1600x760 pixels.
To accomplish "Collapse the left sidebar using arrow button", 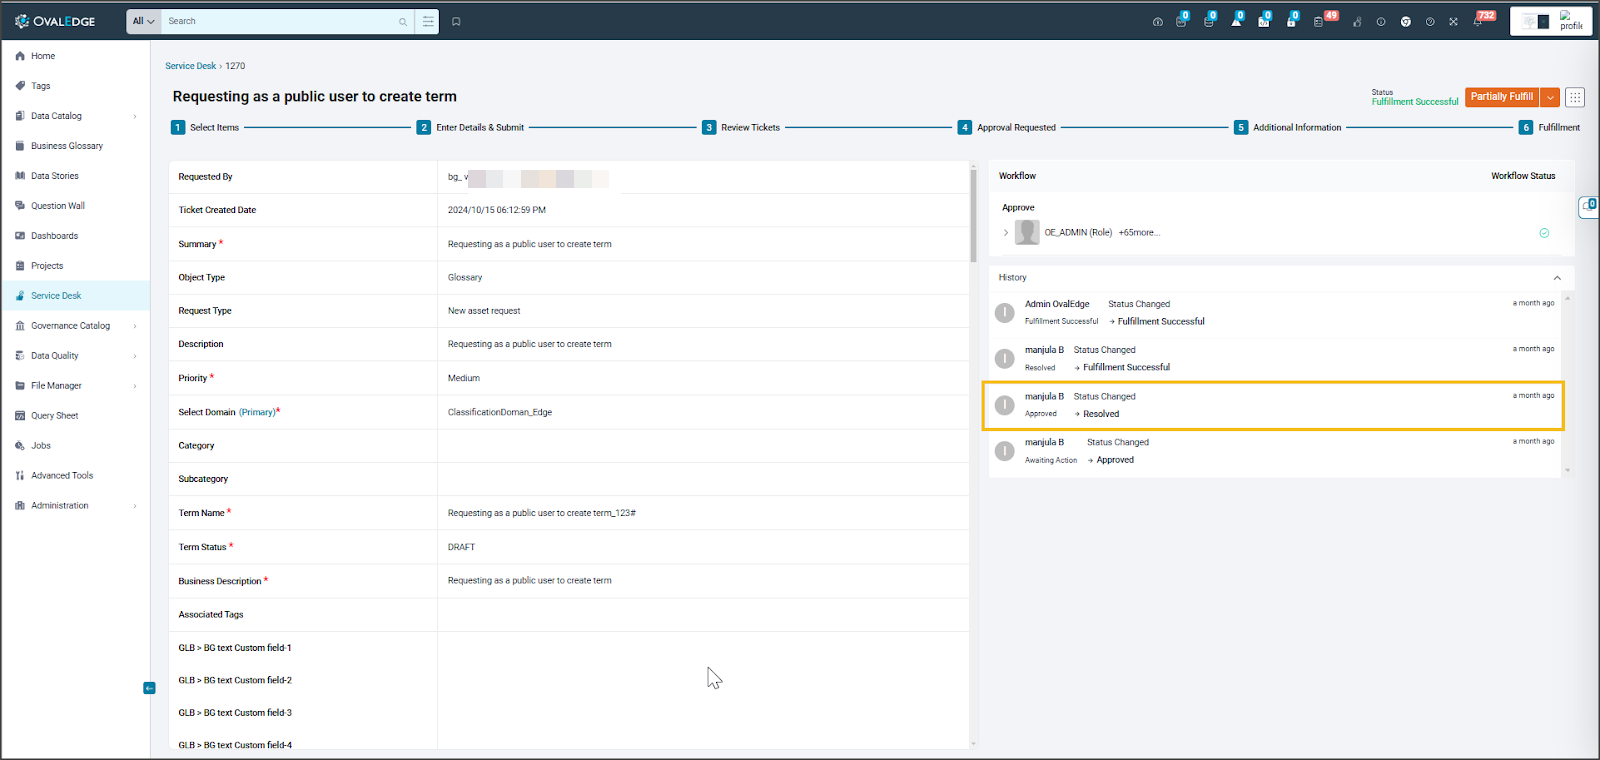I will (149, 688).
